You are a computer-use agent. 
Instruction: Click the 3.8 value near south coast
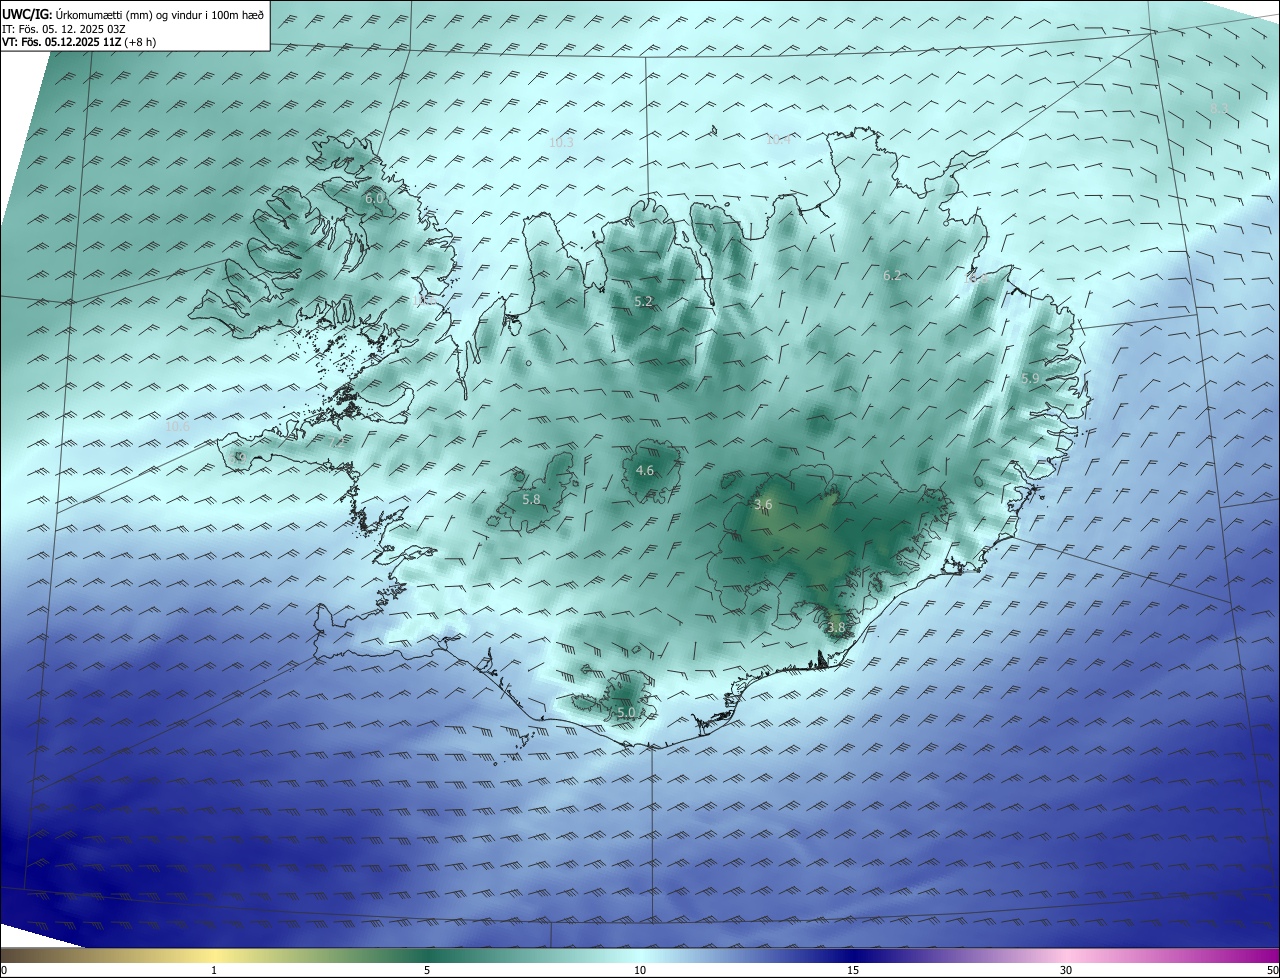836,627
